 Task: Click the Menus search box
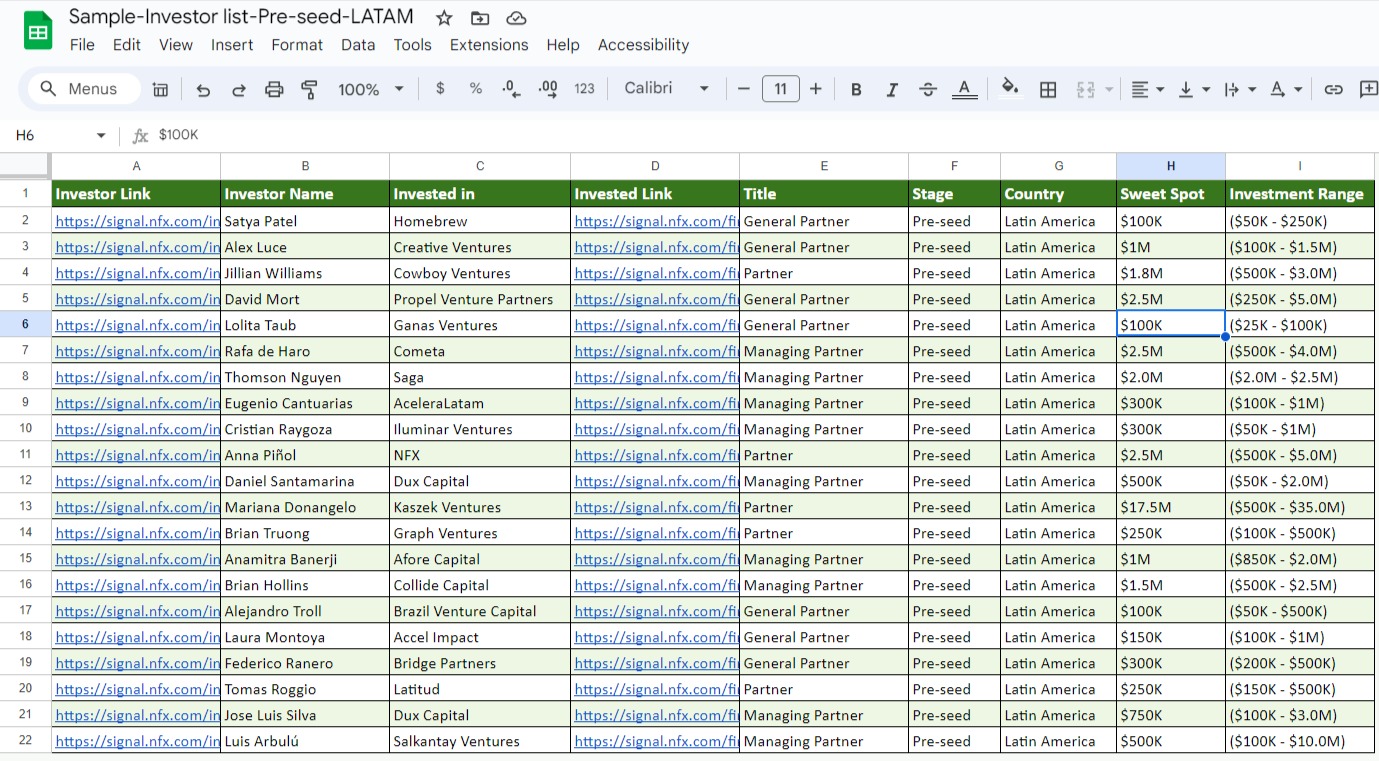pos(84,89)
